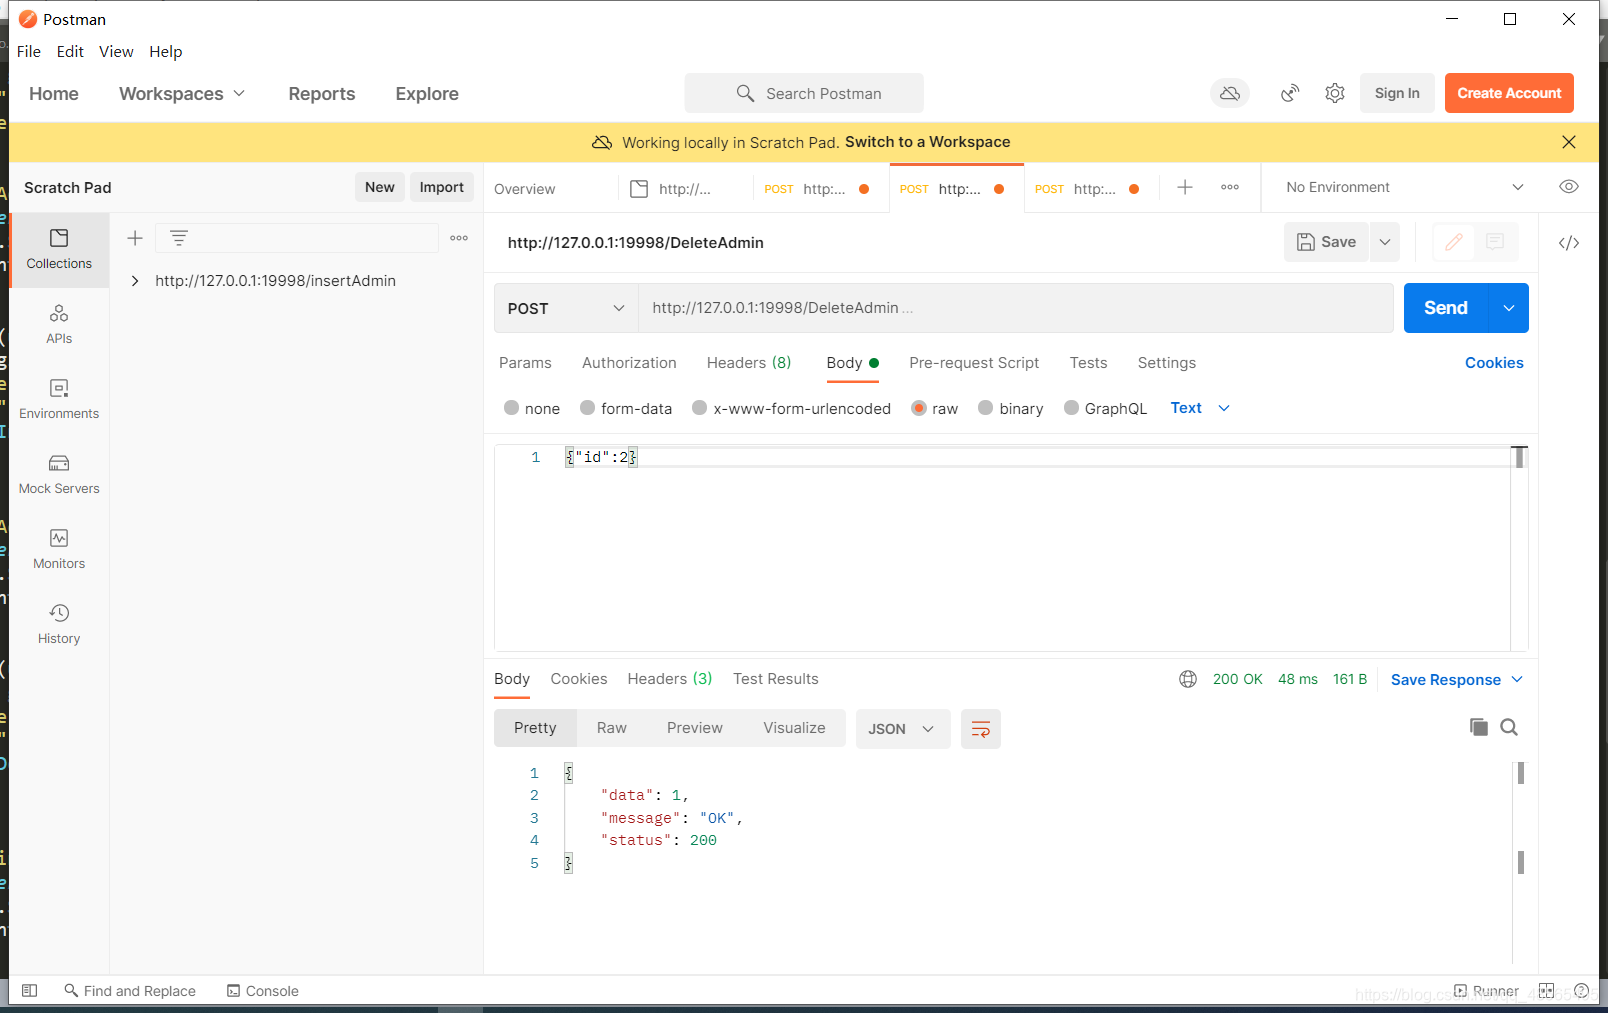The width and height of the screenshot is (1608, 1013).
Task: Open the settings gear icon
Action: click(1335, 93)
